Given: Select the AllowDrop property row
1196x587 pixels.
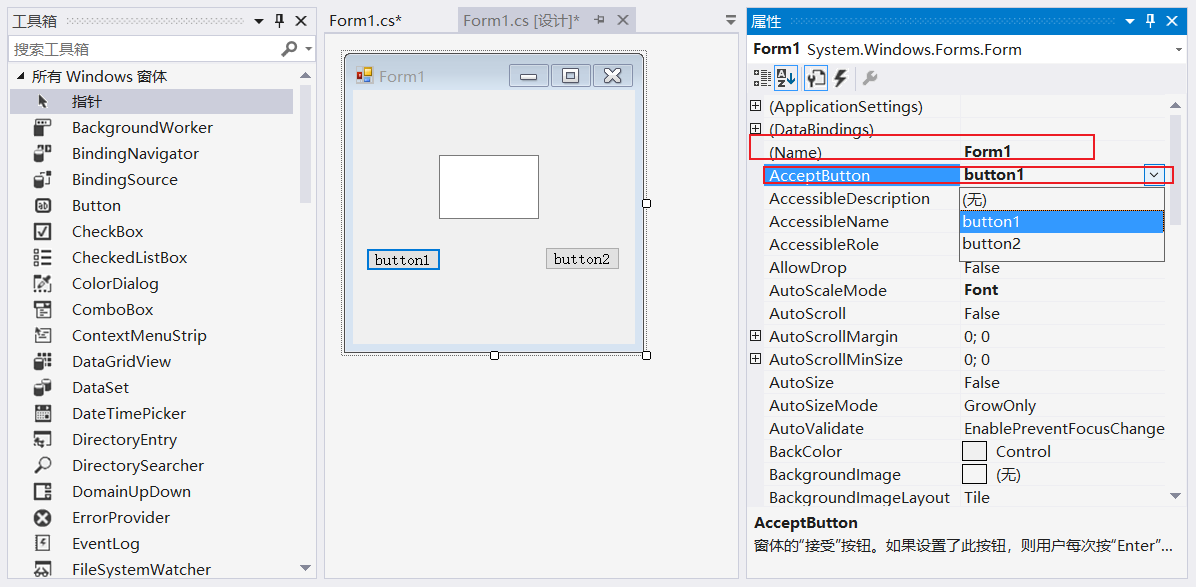Looking at the screenshot, I should pos(964,268).
